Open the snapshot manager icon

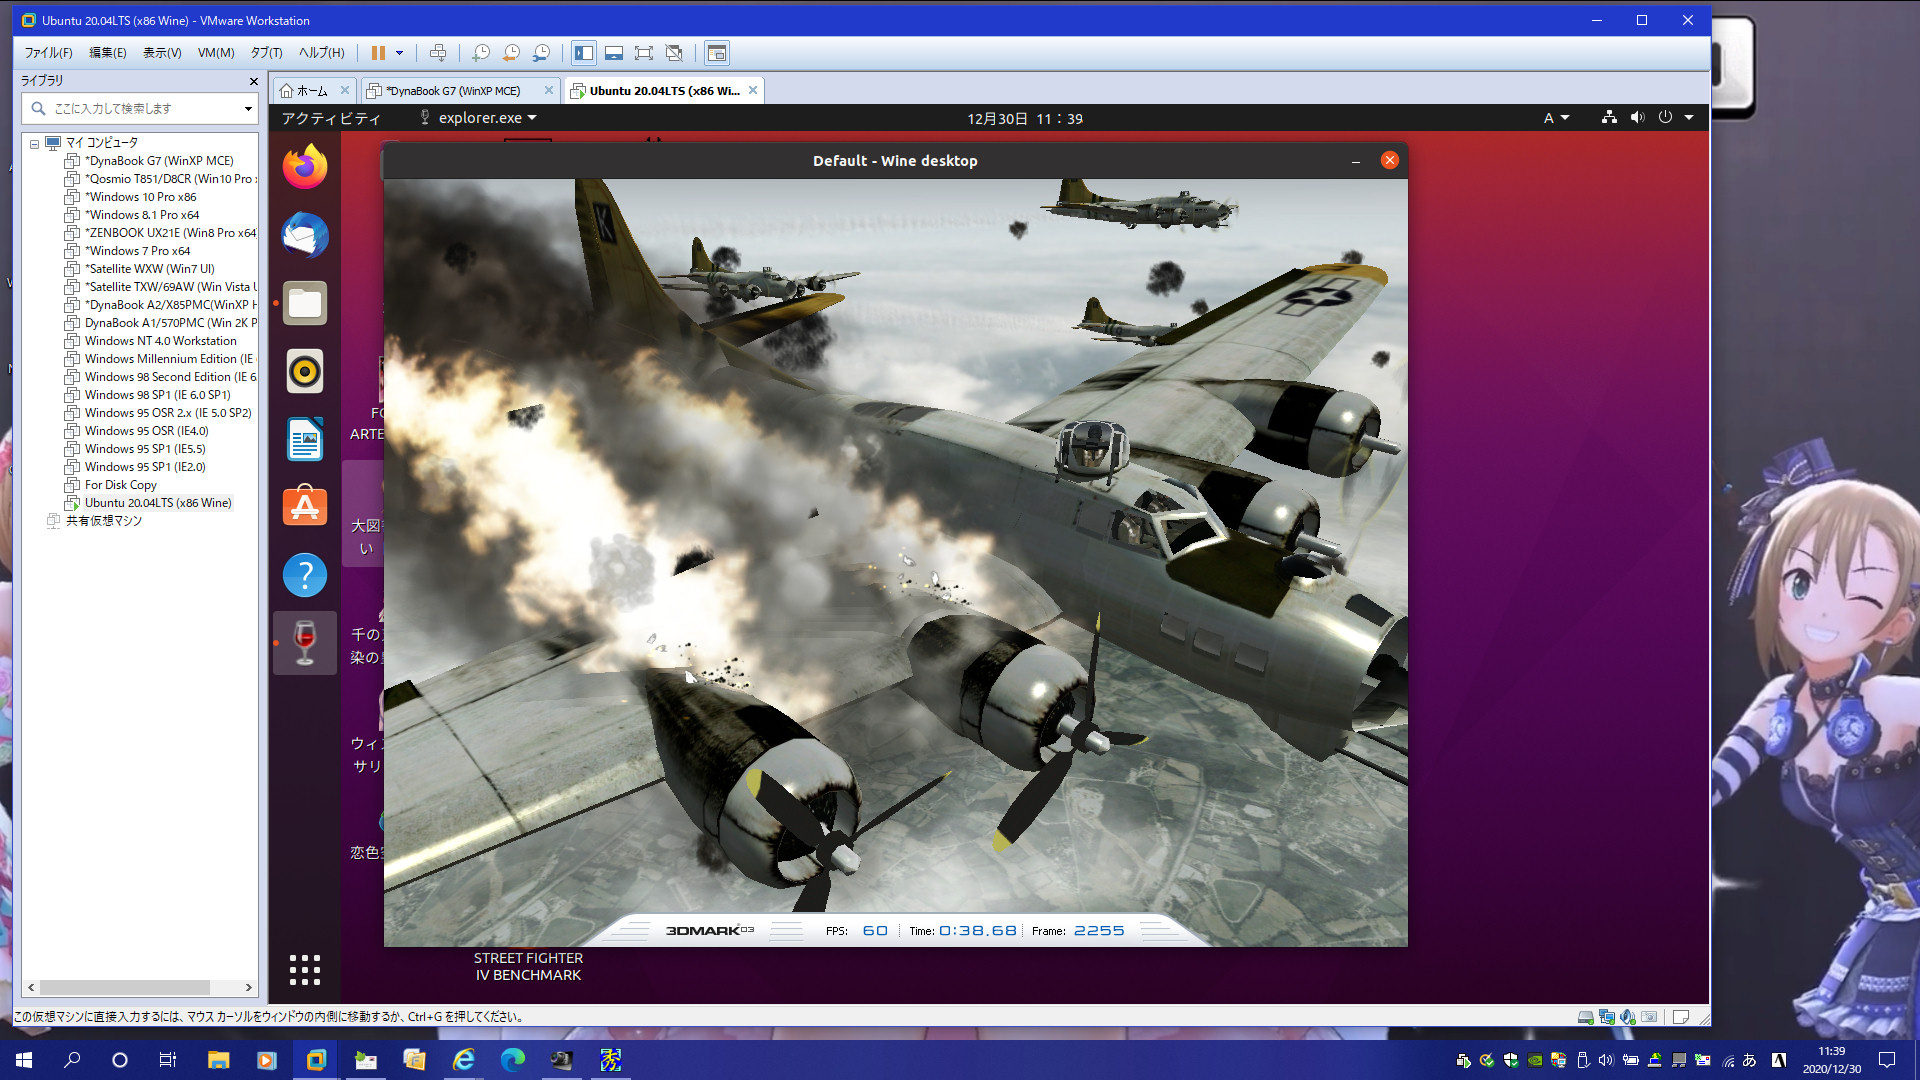(541, 53)
